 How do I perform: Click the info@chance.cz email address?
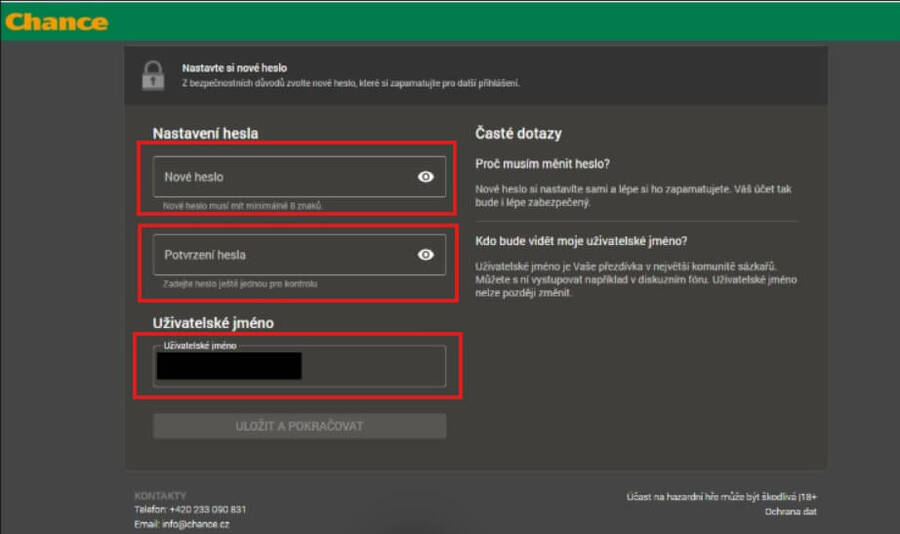[196, 524]
